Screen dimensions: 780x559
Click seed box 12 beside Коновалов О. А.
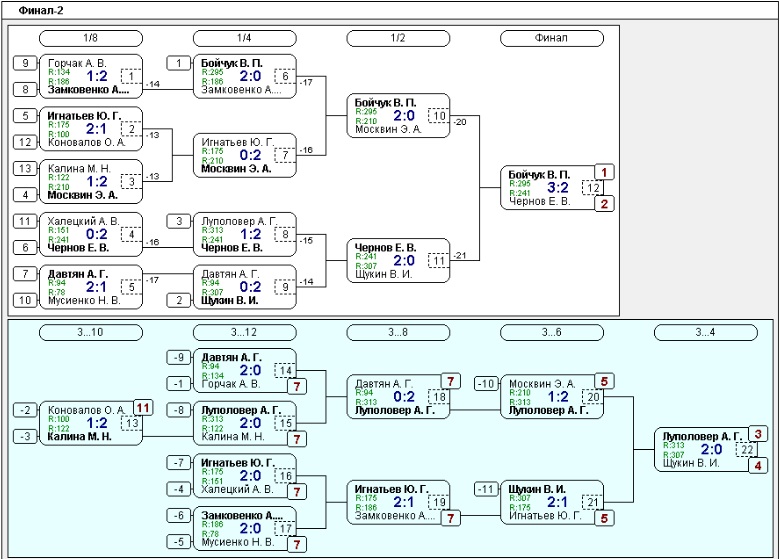click(25, 143)
